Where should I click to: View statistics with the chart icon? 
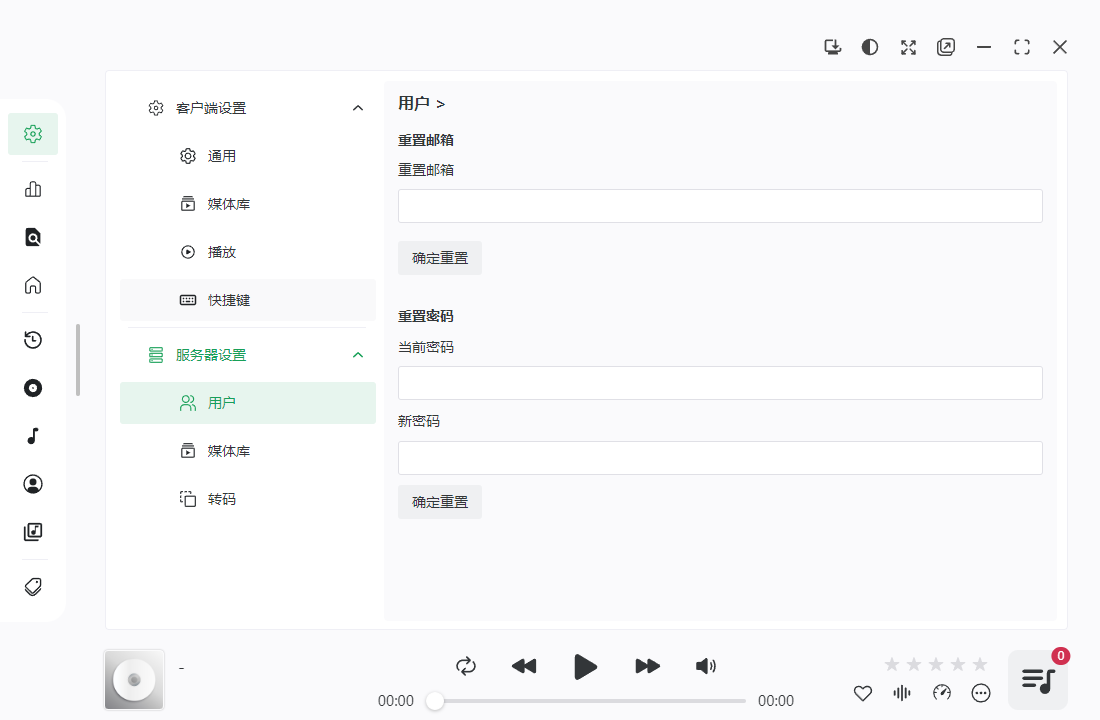pos(32,188)
